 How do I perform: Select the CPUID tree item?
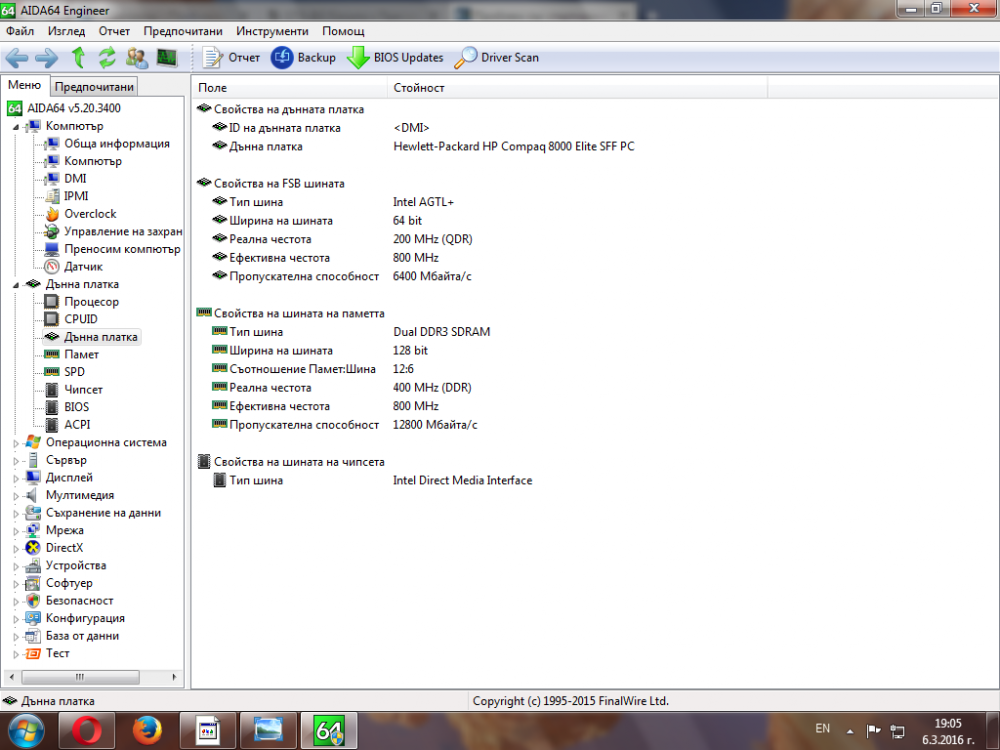click(81, 319)
